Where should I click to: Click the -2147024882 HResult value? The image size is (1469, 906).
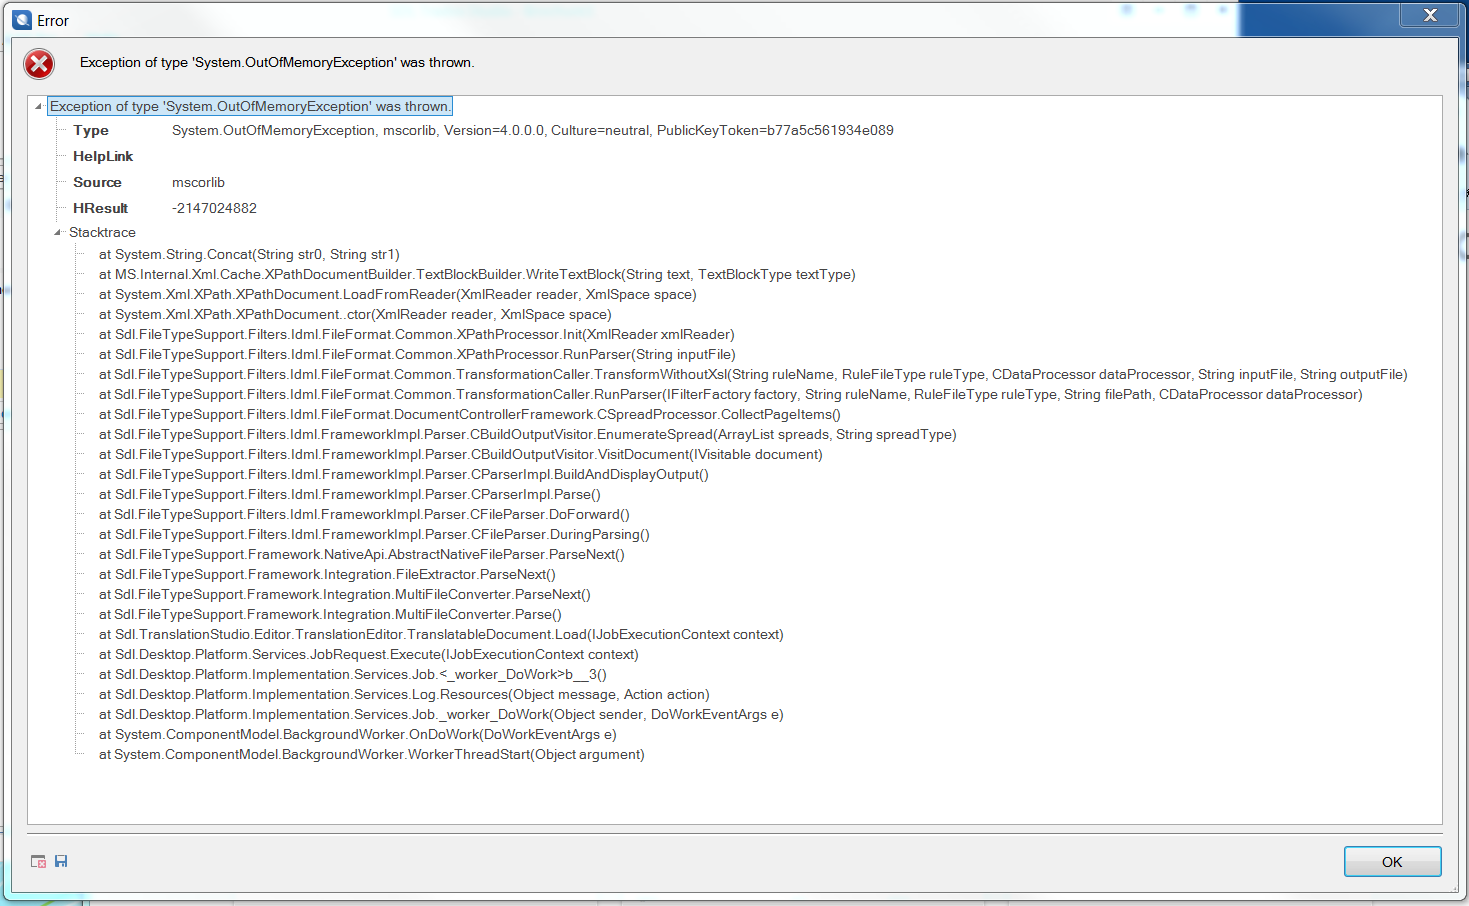coord(214,208)
